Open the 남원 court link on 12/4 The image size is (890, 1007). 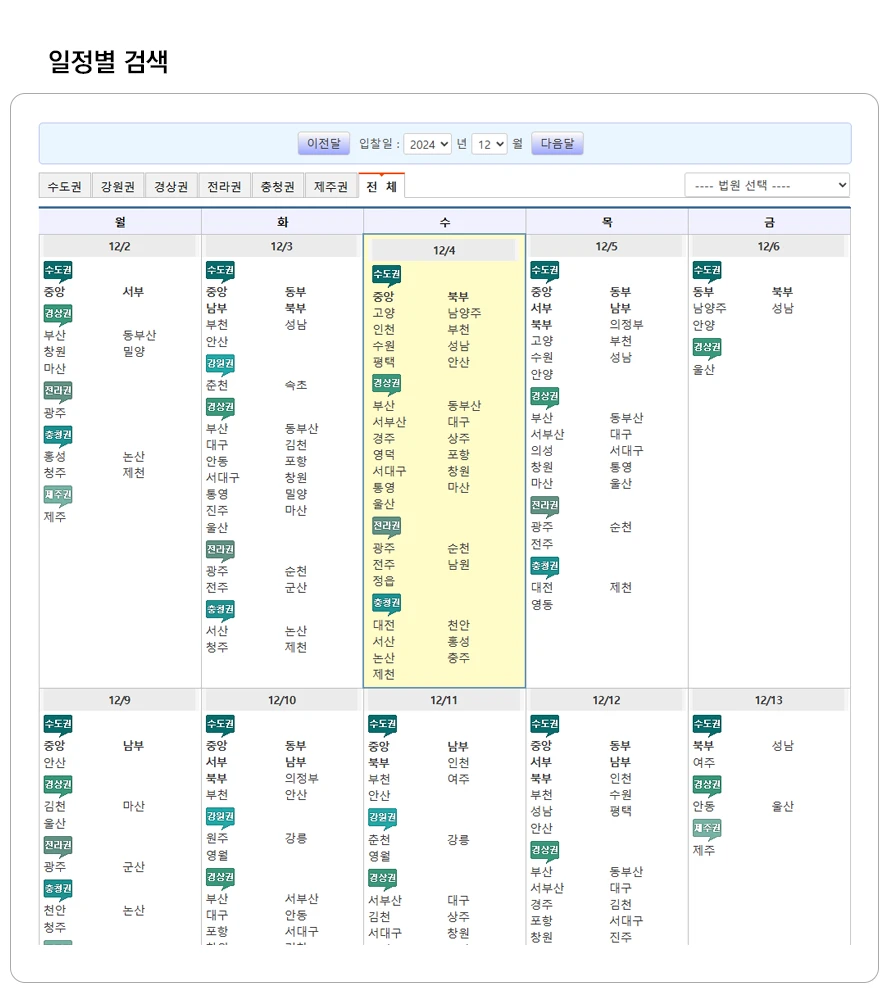tap(458, 565)
